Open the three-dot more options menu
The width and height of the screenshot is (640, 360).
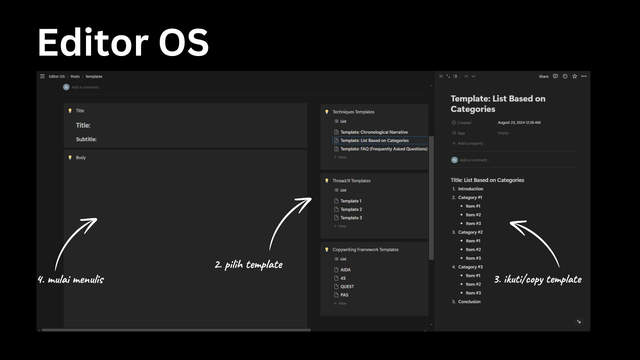click(x=584, y=76)
